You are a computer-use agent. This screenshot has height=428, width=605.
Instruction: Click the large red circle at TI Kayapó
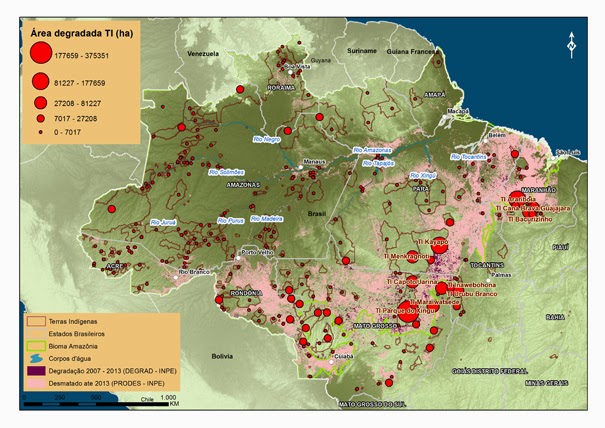pyautogui.click(x=439, y=245)
